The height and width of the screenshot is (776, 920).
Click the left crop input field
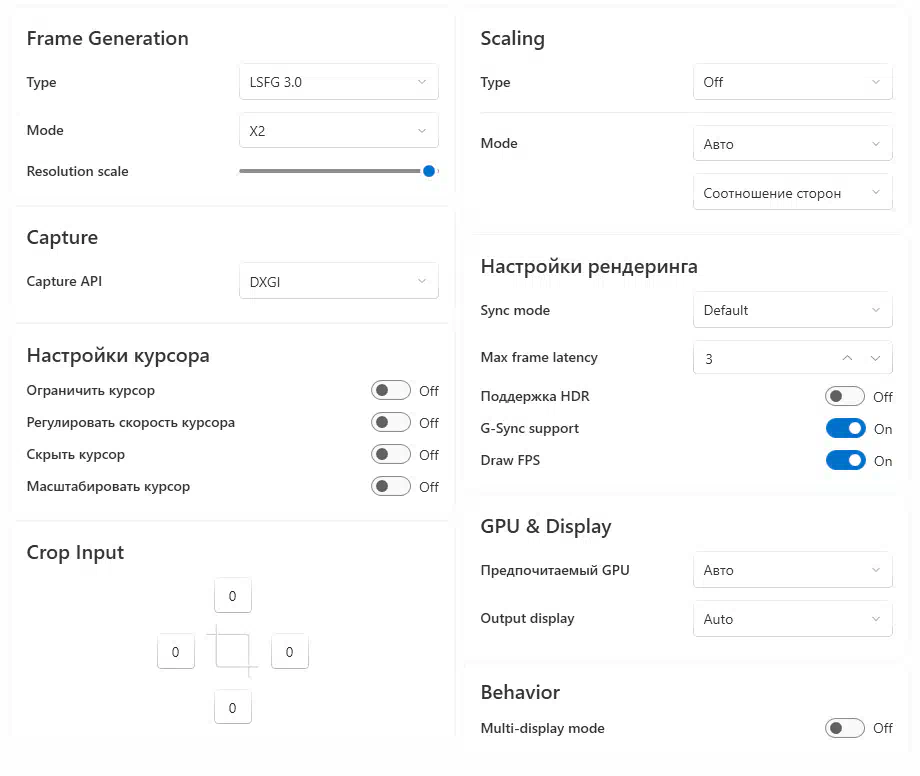coord(176,651)
